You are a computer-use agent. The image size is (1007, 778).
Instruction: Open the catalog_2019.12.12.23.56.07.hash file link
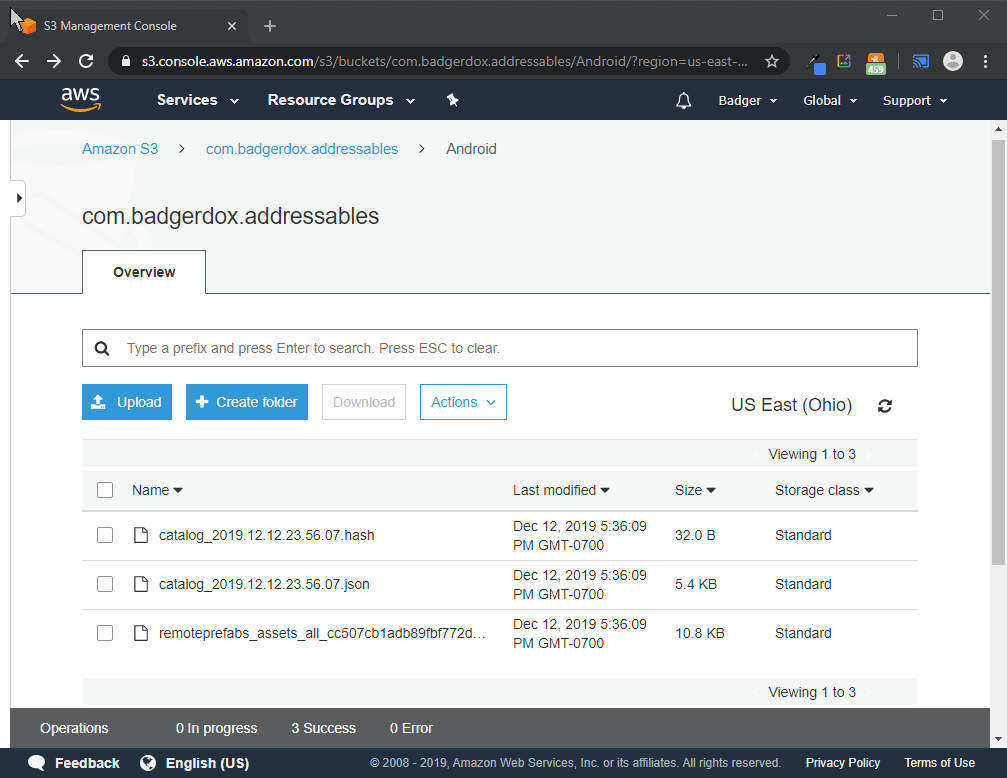pos(267,535)
